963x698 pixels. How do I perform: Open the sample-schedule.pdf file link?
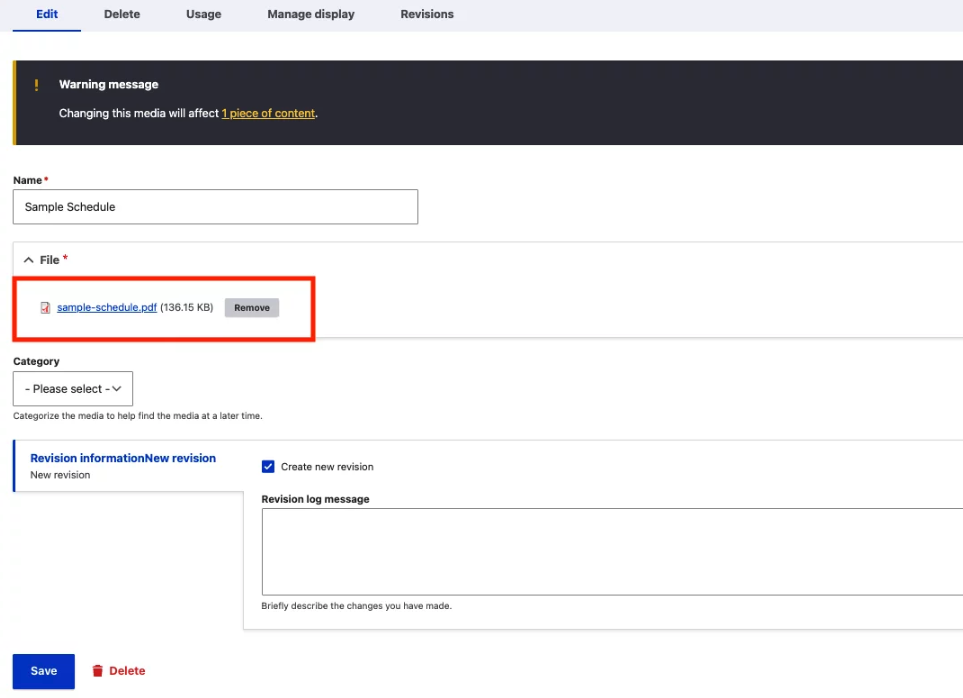[x=107, y=308]
